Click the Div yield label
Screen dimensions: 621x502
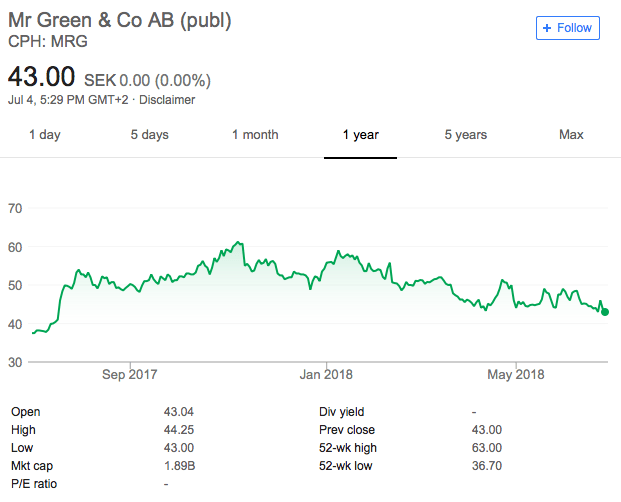tap(341, 412)
